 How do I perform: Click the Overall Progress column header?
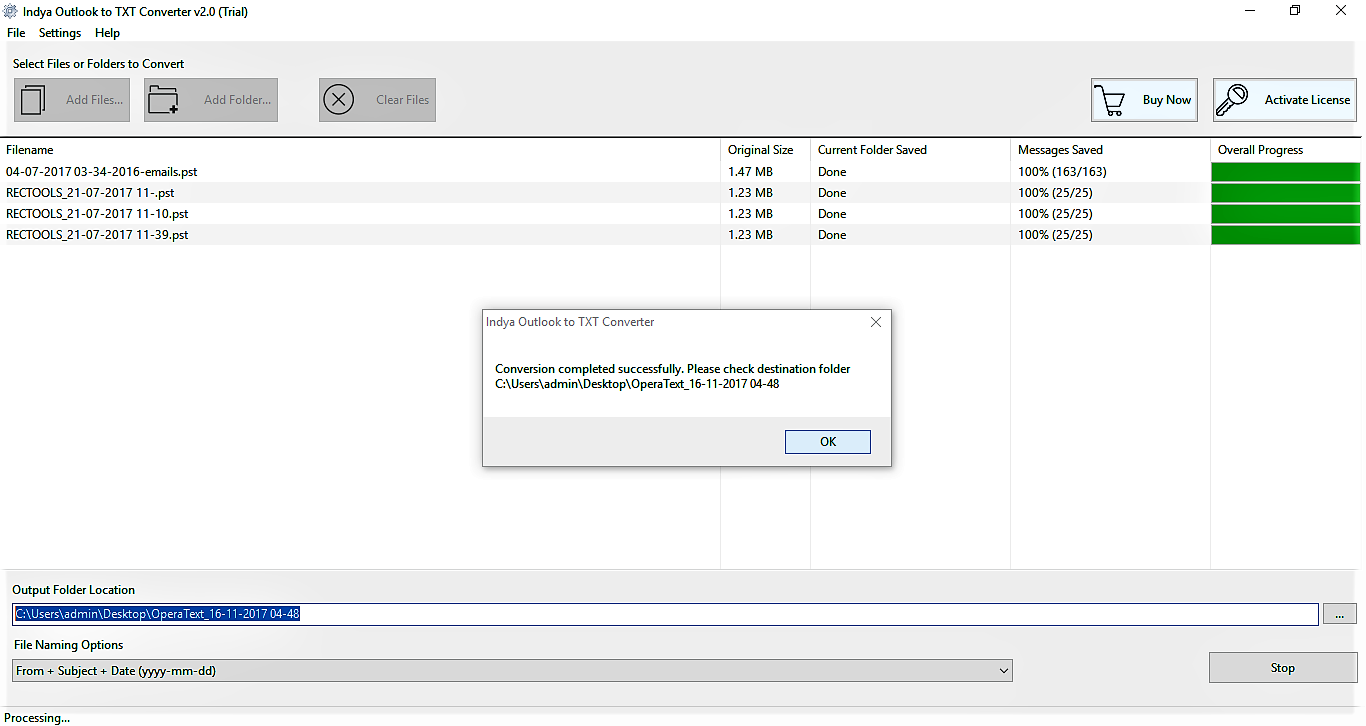point(1260,150)
